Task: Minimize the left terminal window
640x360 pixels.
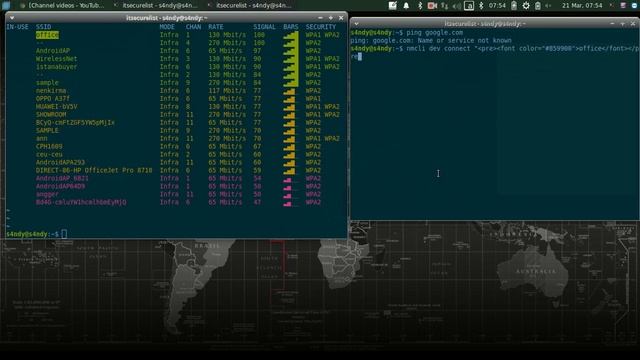Action: click(320, 18)
